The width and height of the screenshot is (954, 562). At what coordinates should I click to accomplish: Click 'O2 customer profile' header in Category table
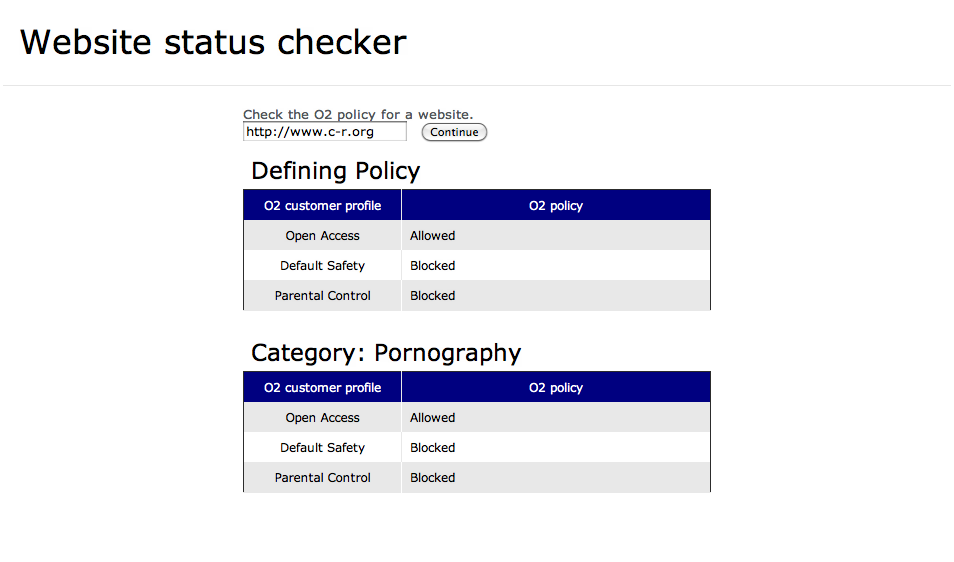click(x=322, y=388)
